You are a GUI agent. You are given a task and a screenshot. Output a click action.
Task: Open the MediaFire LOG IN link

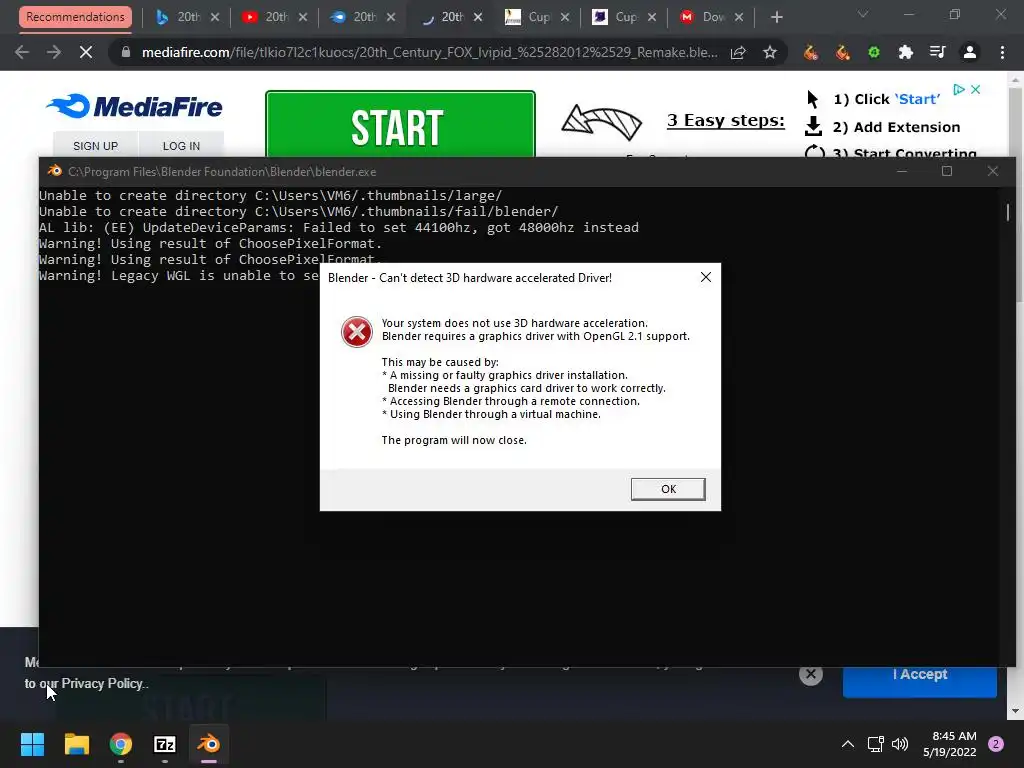tap(181, 146)
